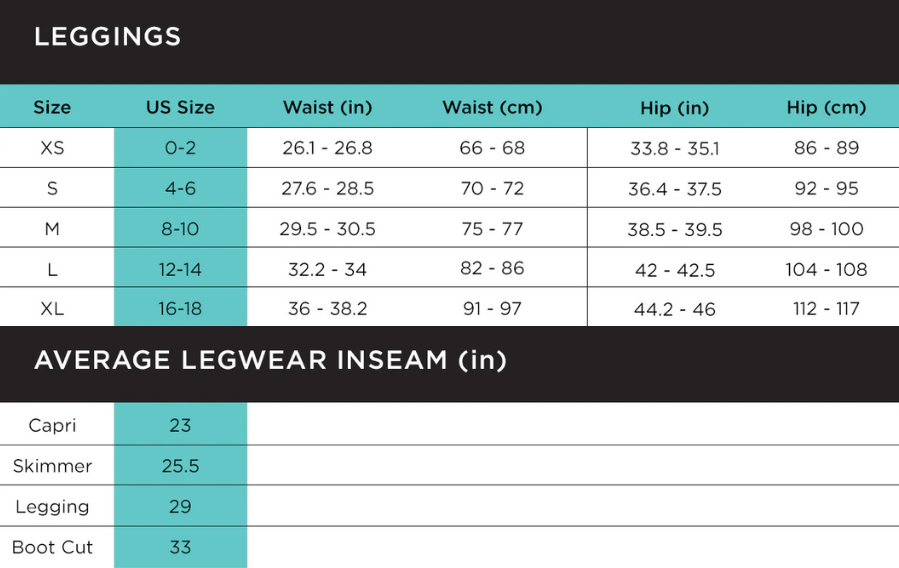Select hip value 38.5 - 39.5
899x568 pixels.
pos(674,229)
